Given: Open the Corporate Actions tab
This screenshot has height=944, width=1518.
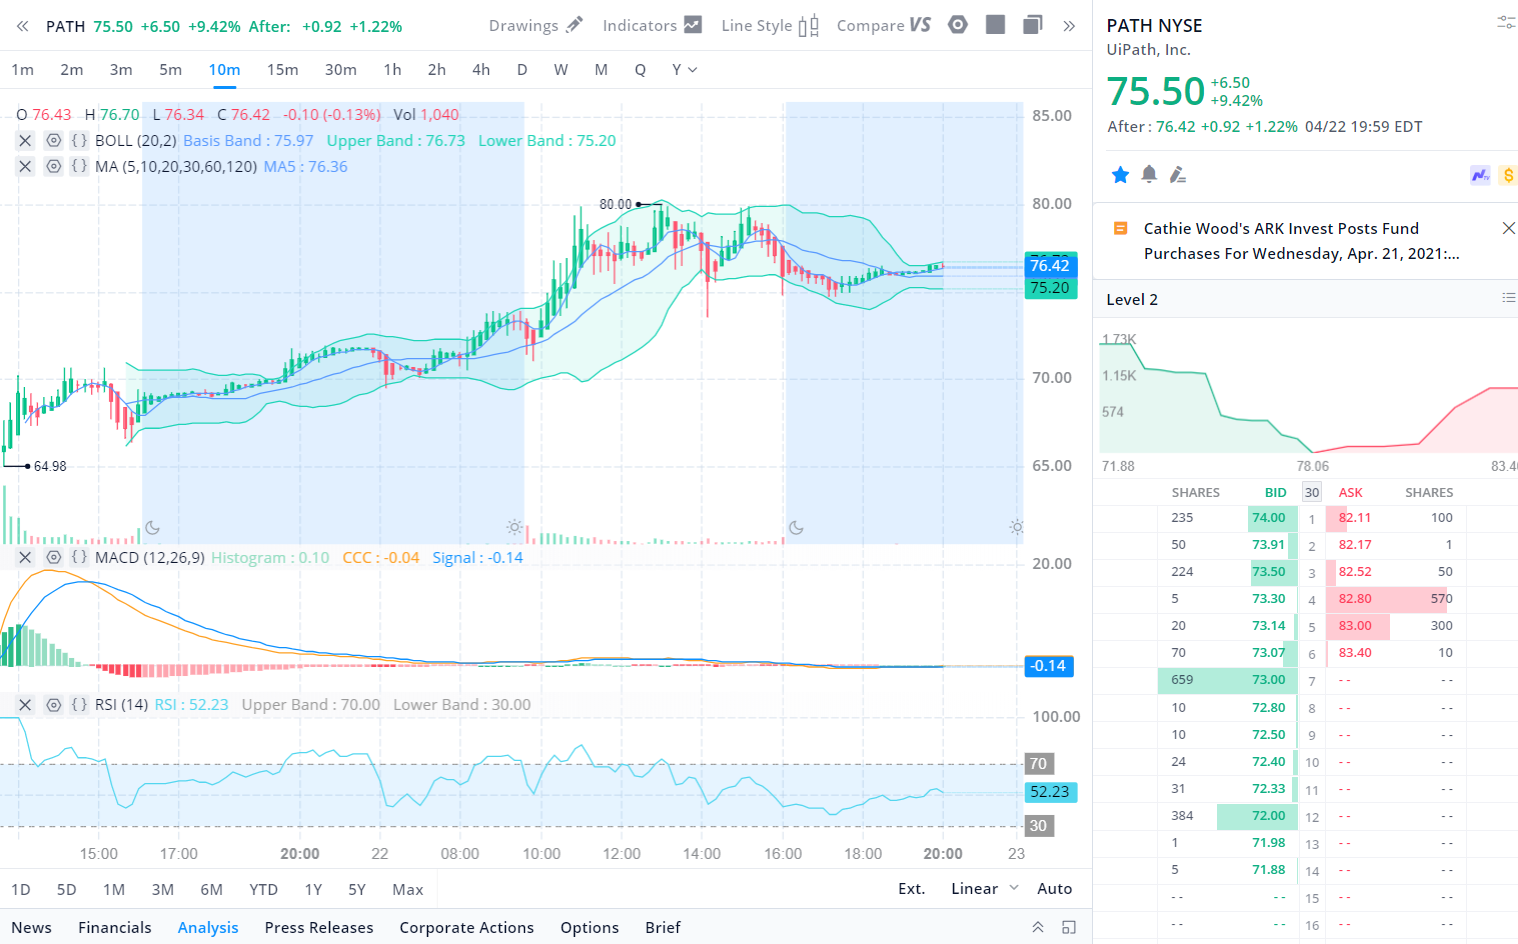Looking at the screenshot, I should pos(467,928).
